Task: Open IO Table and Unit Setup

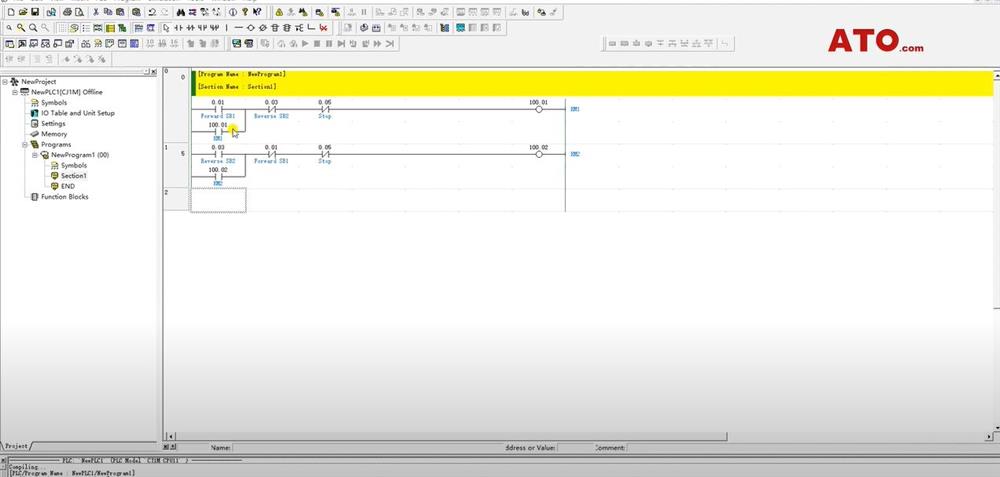Action: pyautogui.click(x=77, y=113)
